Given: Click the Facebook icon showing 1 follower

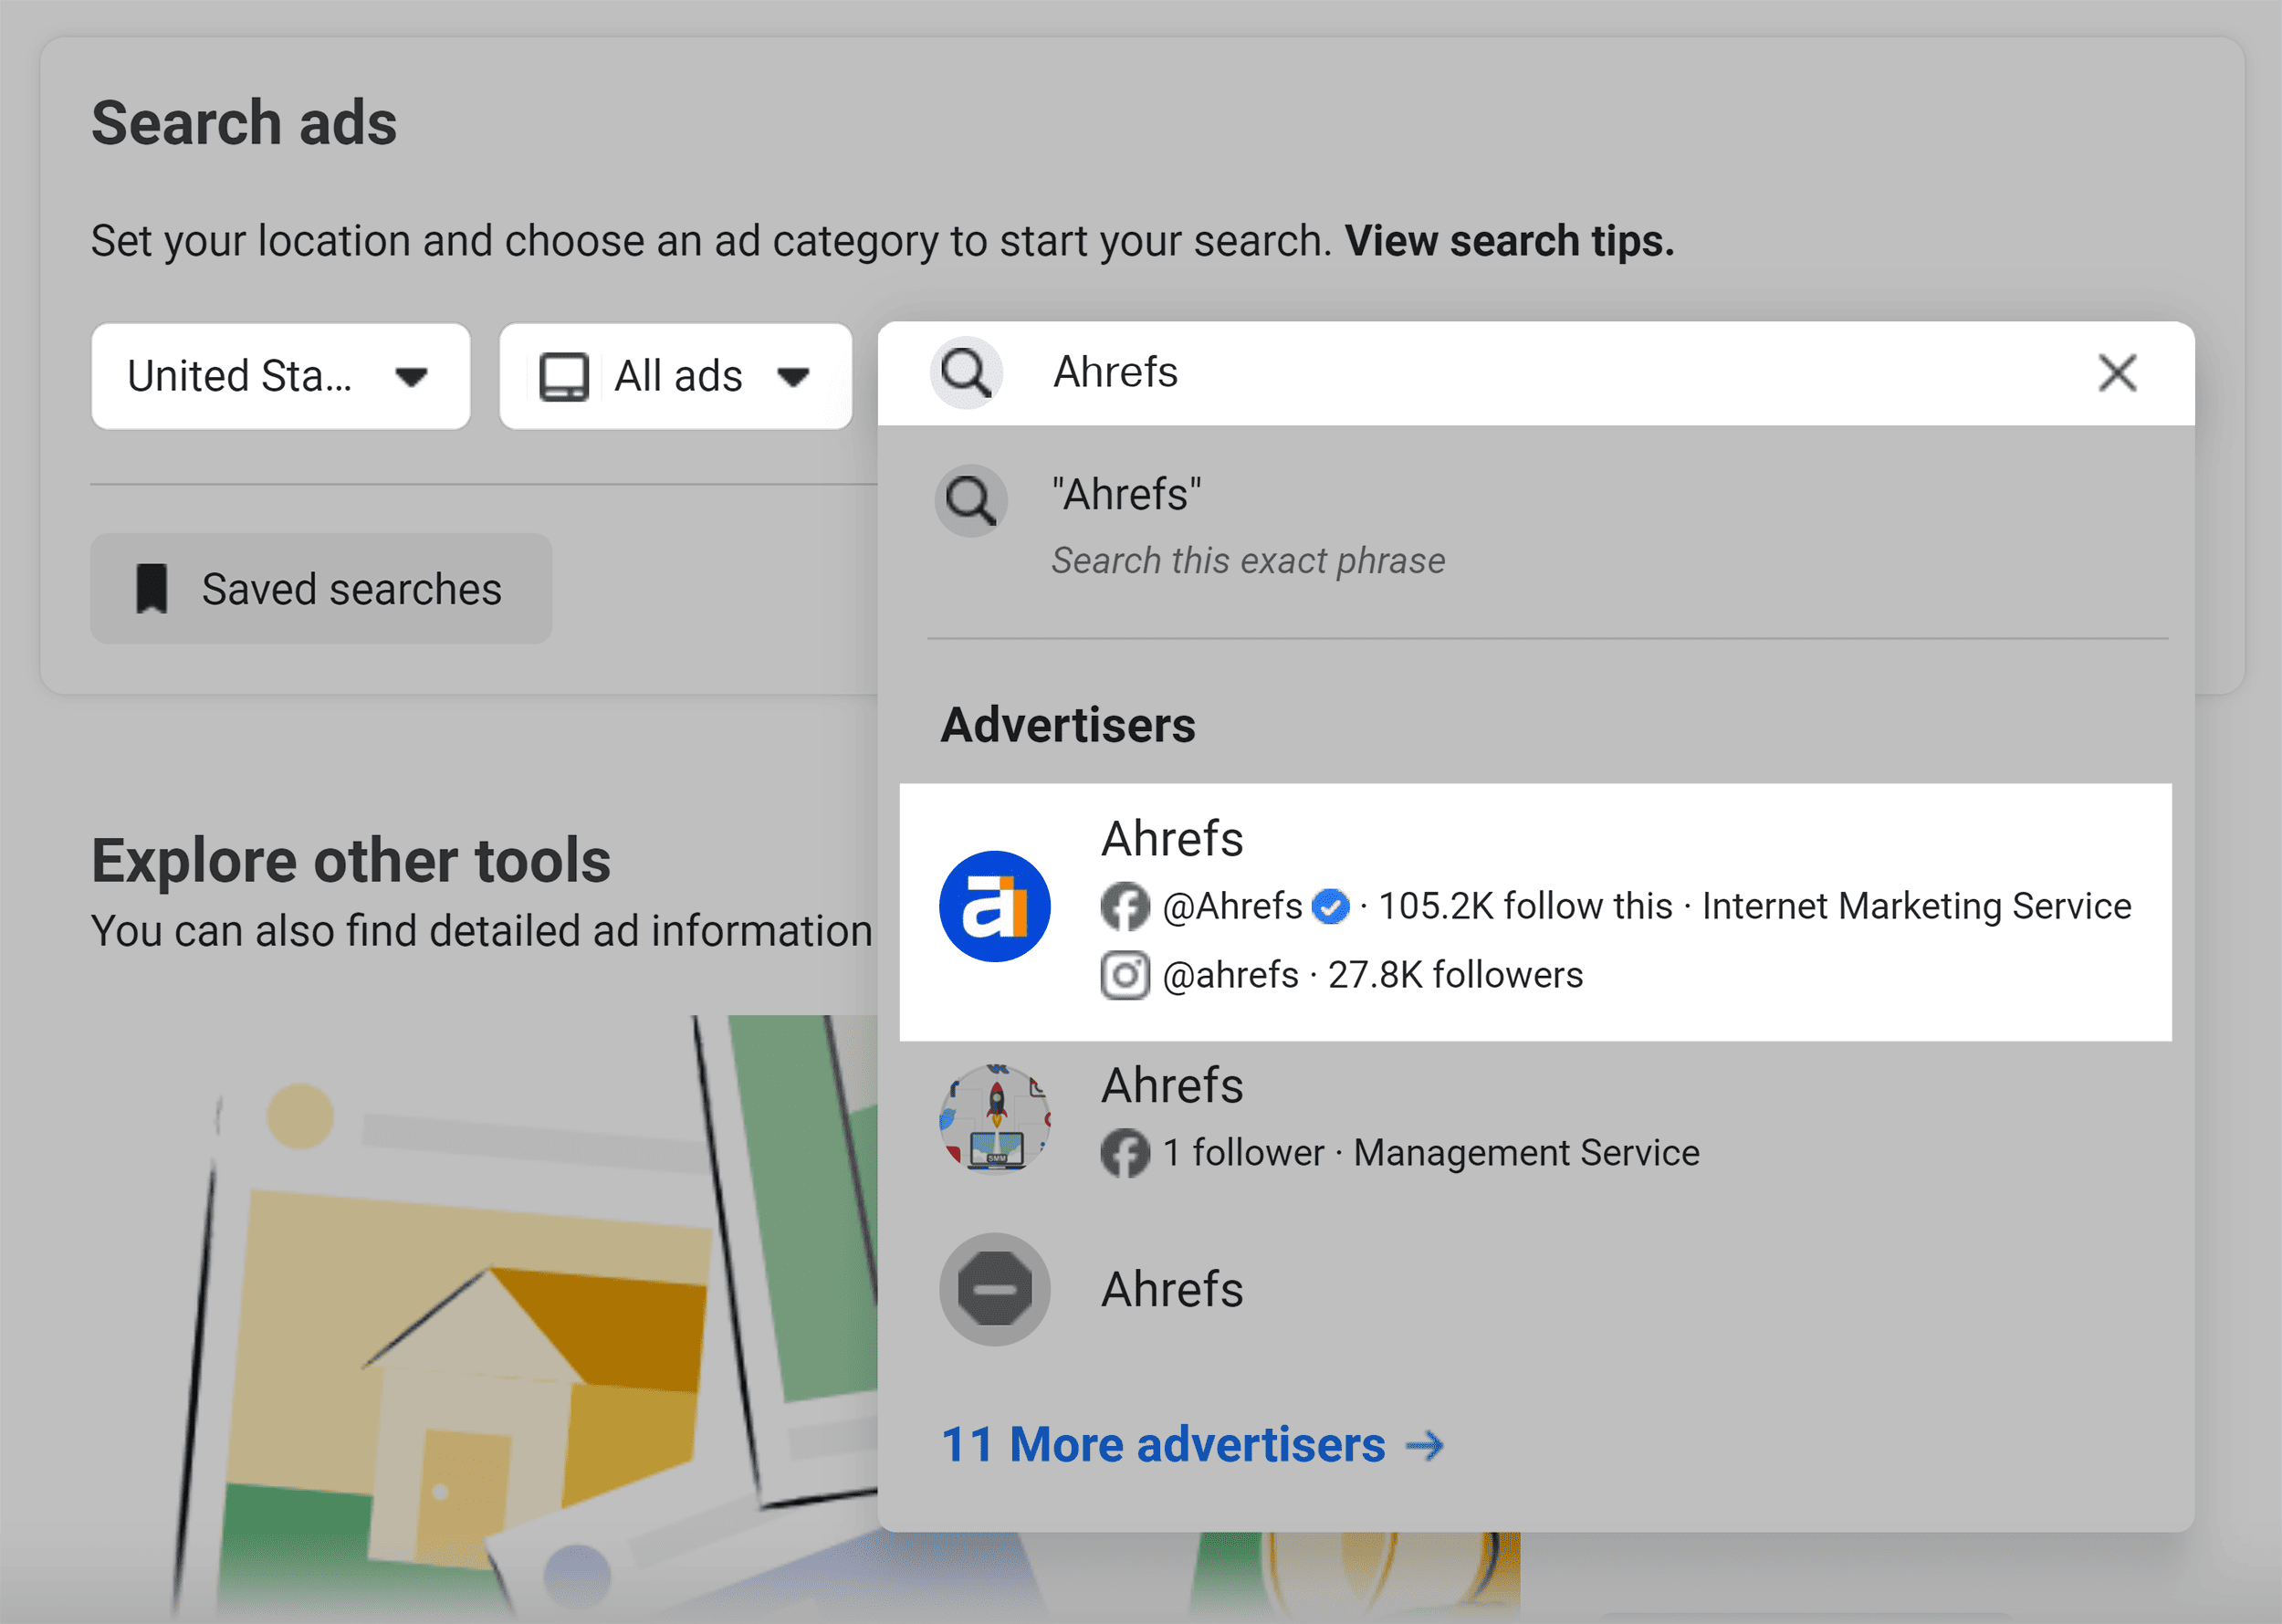Looking at the screenshot, I should (1126, 1152).
